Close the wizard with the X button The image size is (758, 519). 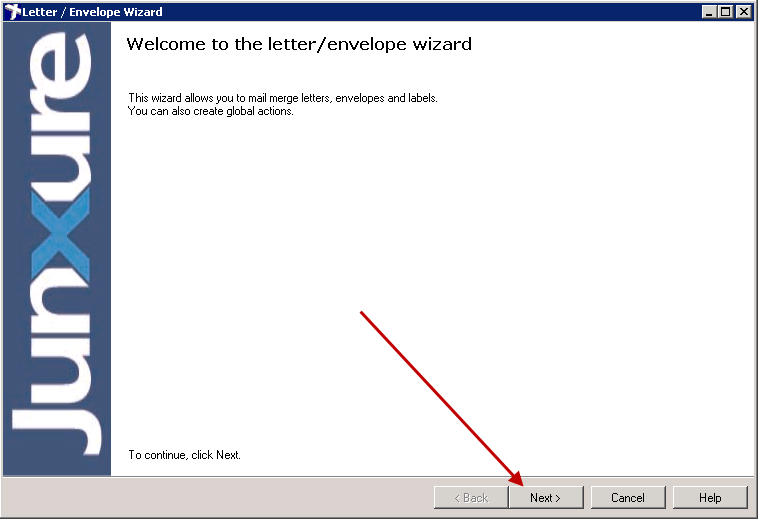tap(743, 12)
